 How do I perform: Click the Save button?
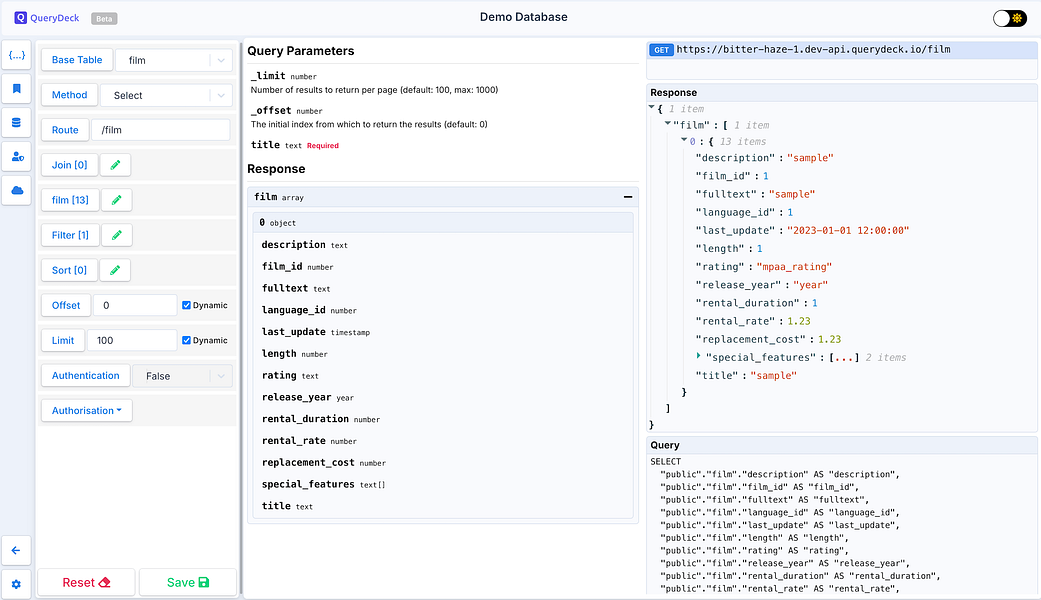(x=188, y=582)
